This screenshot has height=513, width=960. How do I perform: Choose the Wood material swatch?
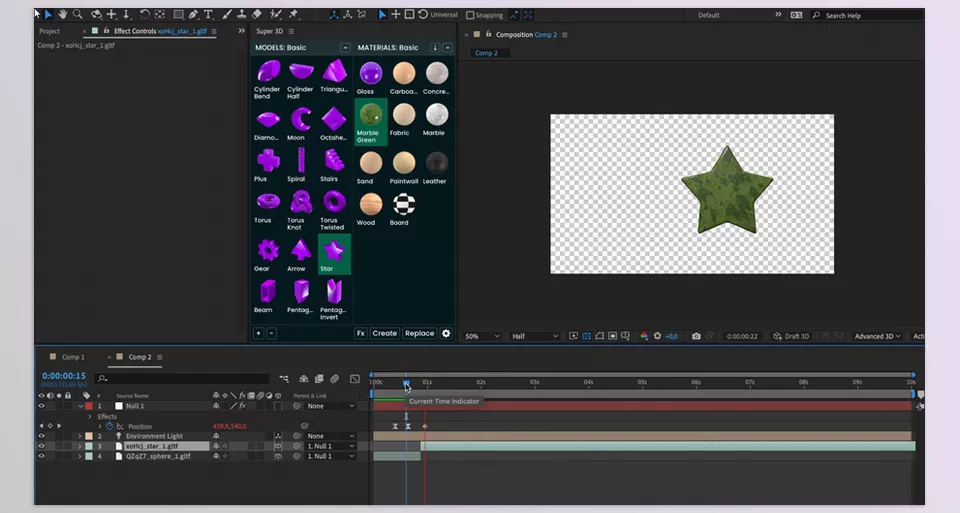(370, 204)
